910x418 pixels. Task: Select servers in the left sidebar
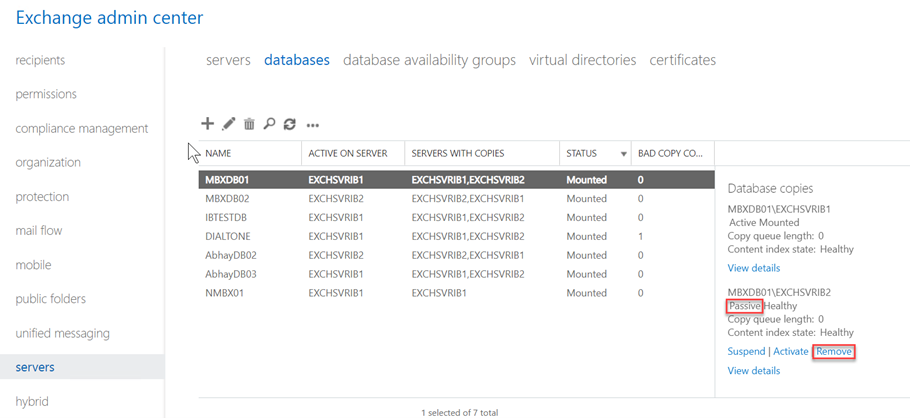pyautogui.click(x=82, y=367)
